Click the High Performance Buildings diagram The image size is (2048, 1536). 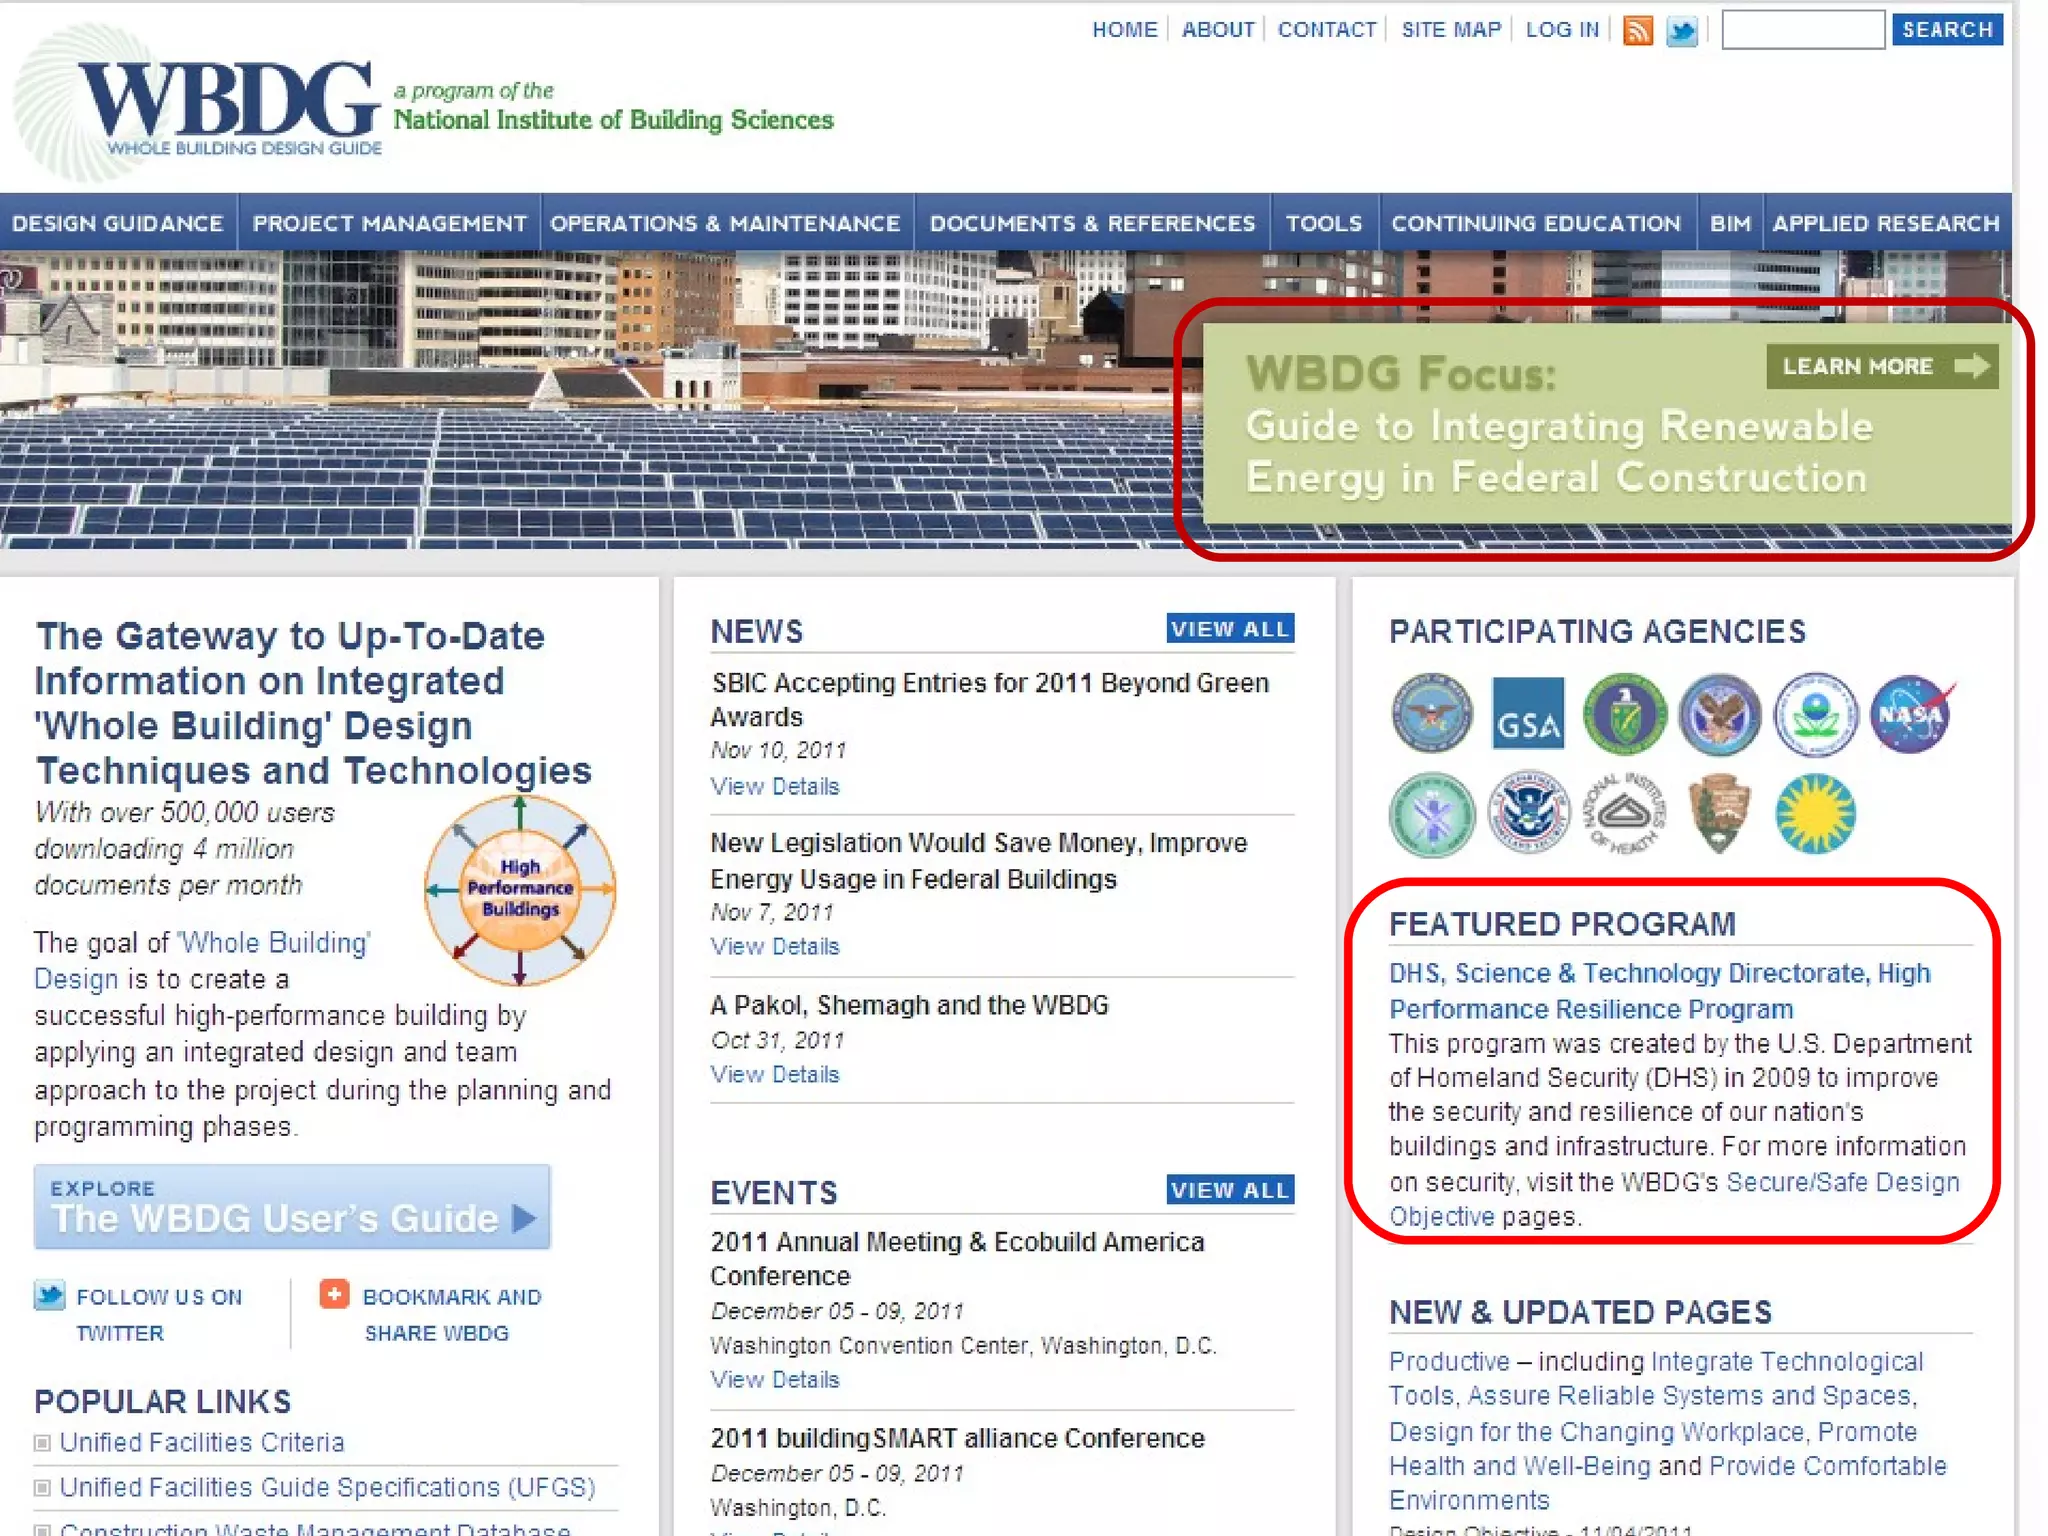click(x=519, y=889)
